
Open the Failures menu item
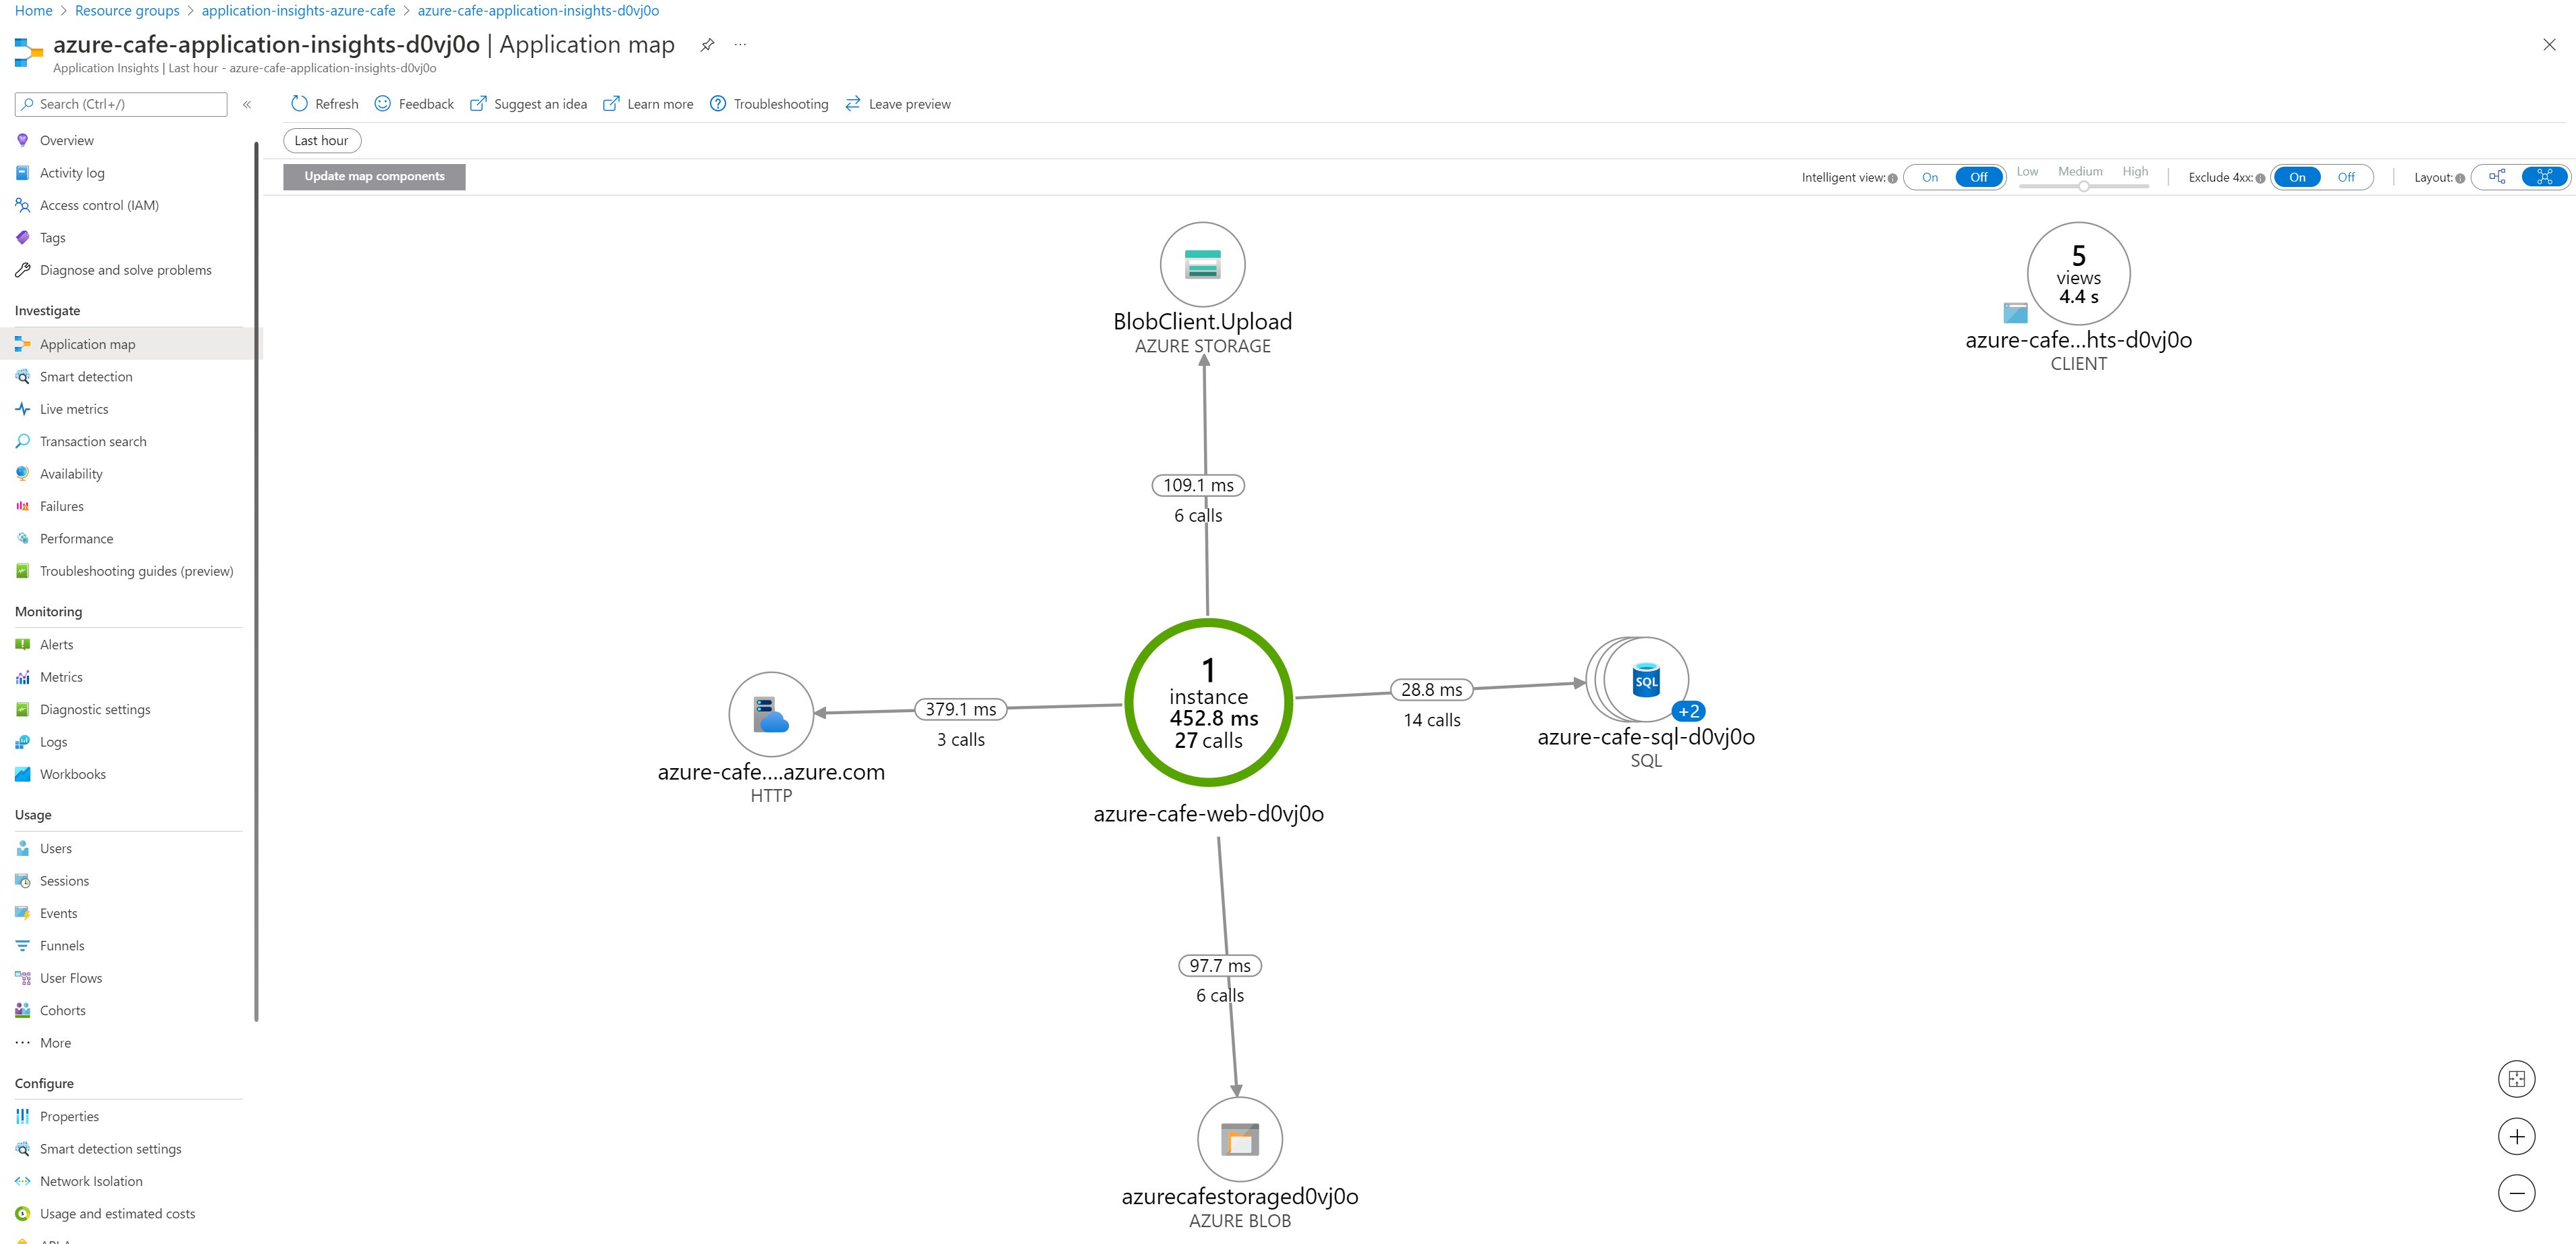coord(62,506)
